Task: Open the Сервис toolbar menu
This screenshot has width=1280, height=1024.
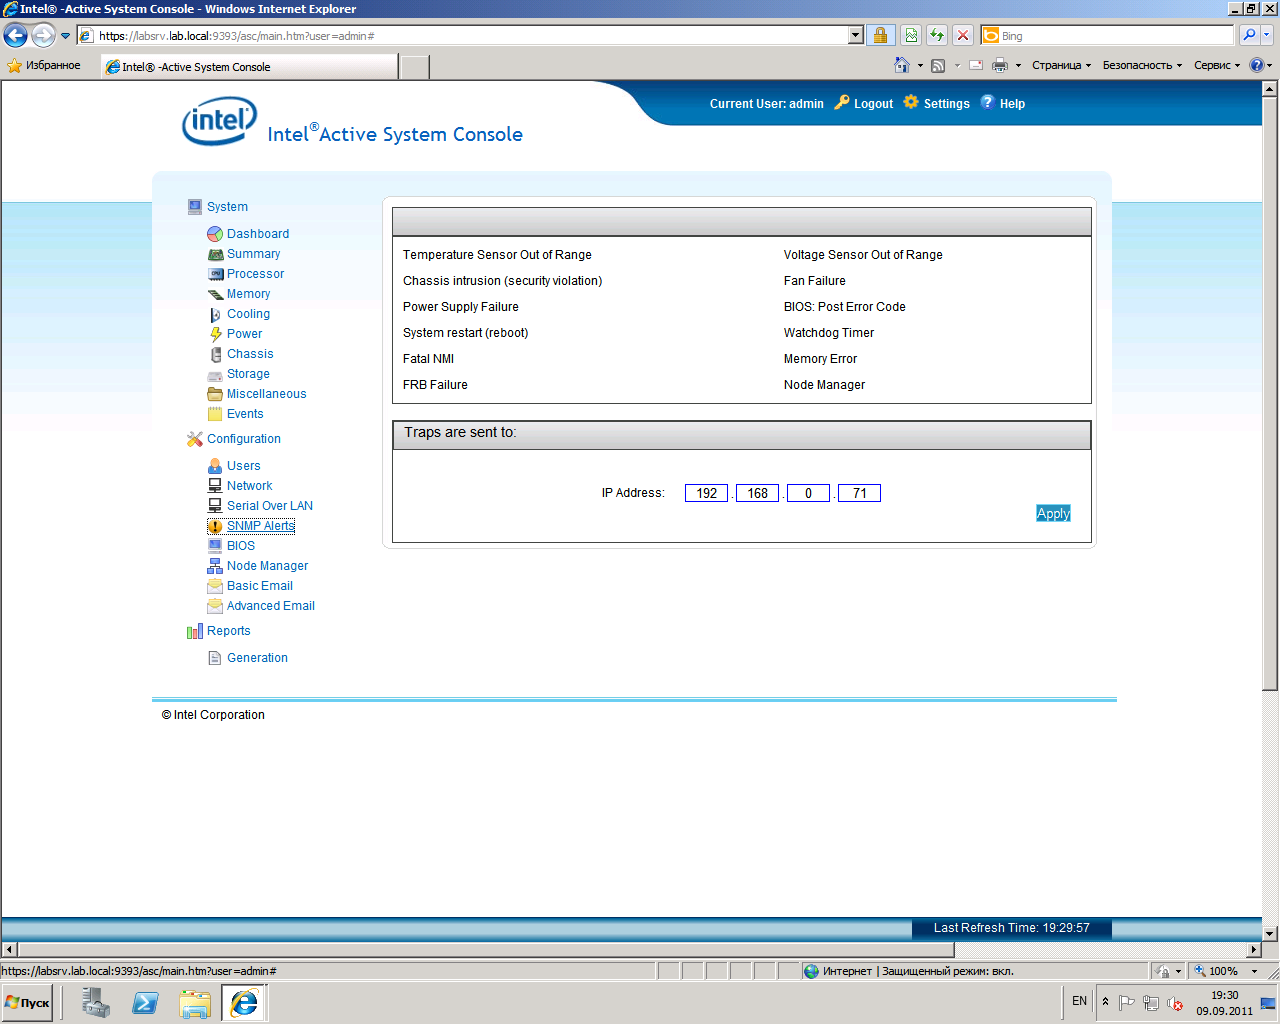Action: click(1216, 66)
